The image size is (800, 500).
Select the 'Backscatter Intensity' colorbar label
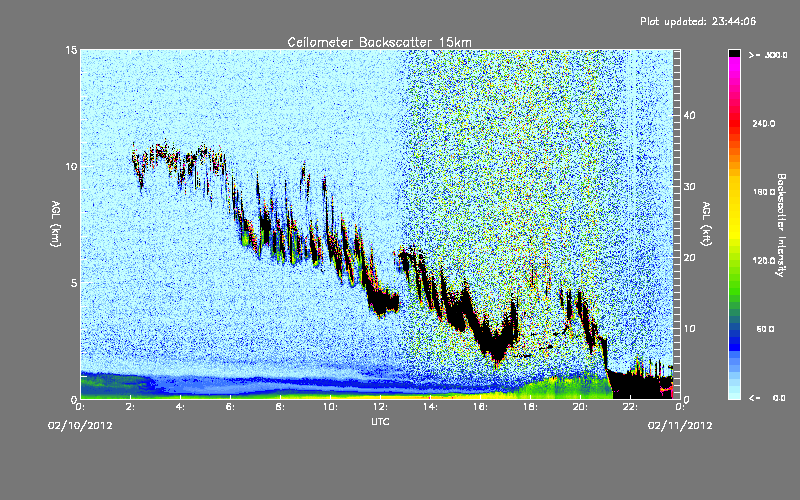(781, 225)
